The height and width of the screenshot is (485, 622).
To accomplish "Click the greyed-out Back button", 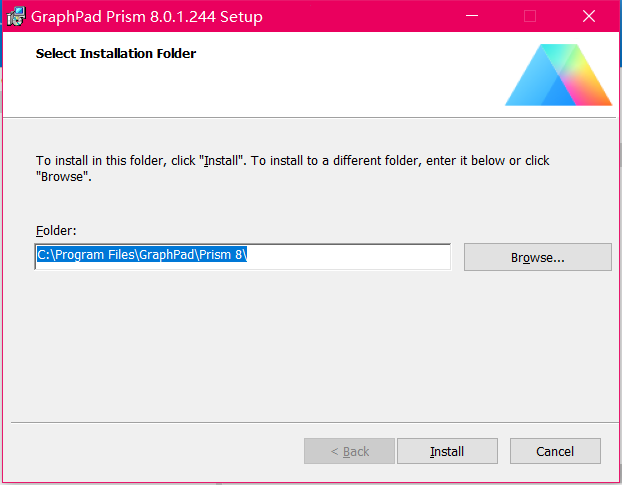I will coord(349,451).
